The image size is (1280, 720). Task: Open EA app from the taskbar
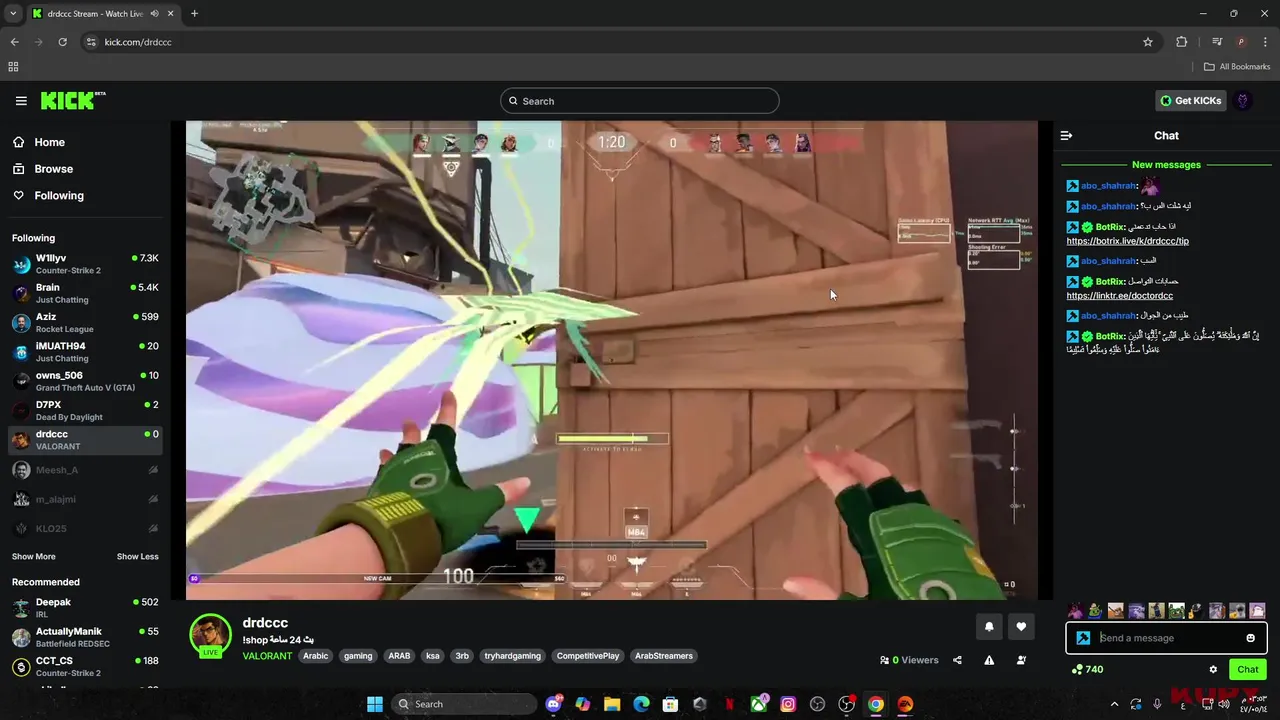[905, 704]
